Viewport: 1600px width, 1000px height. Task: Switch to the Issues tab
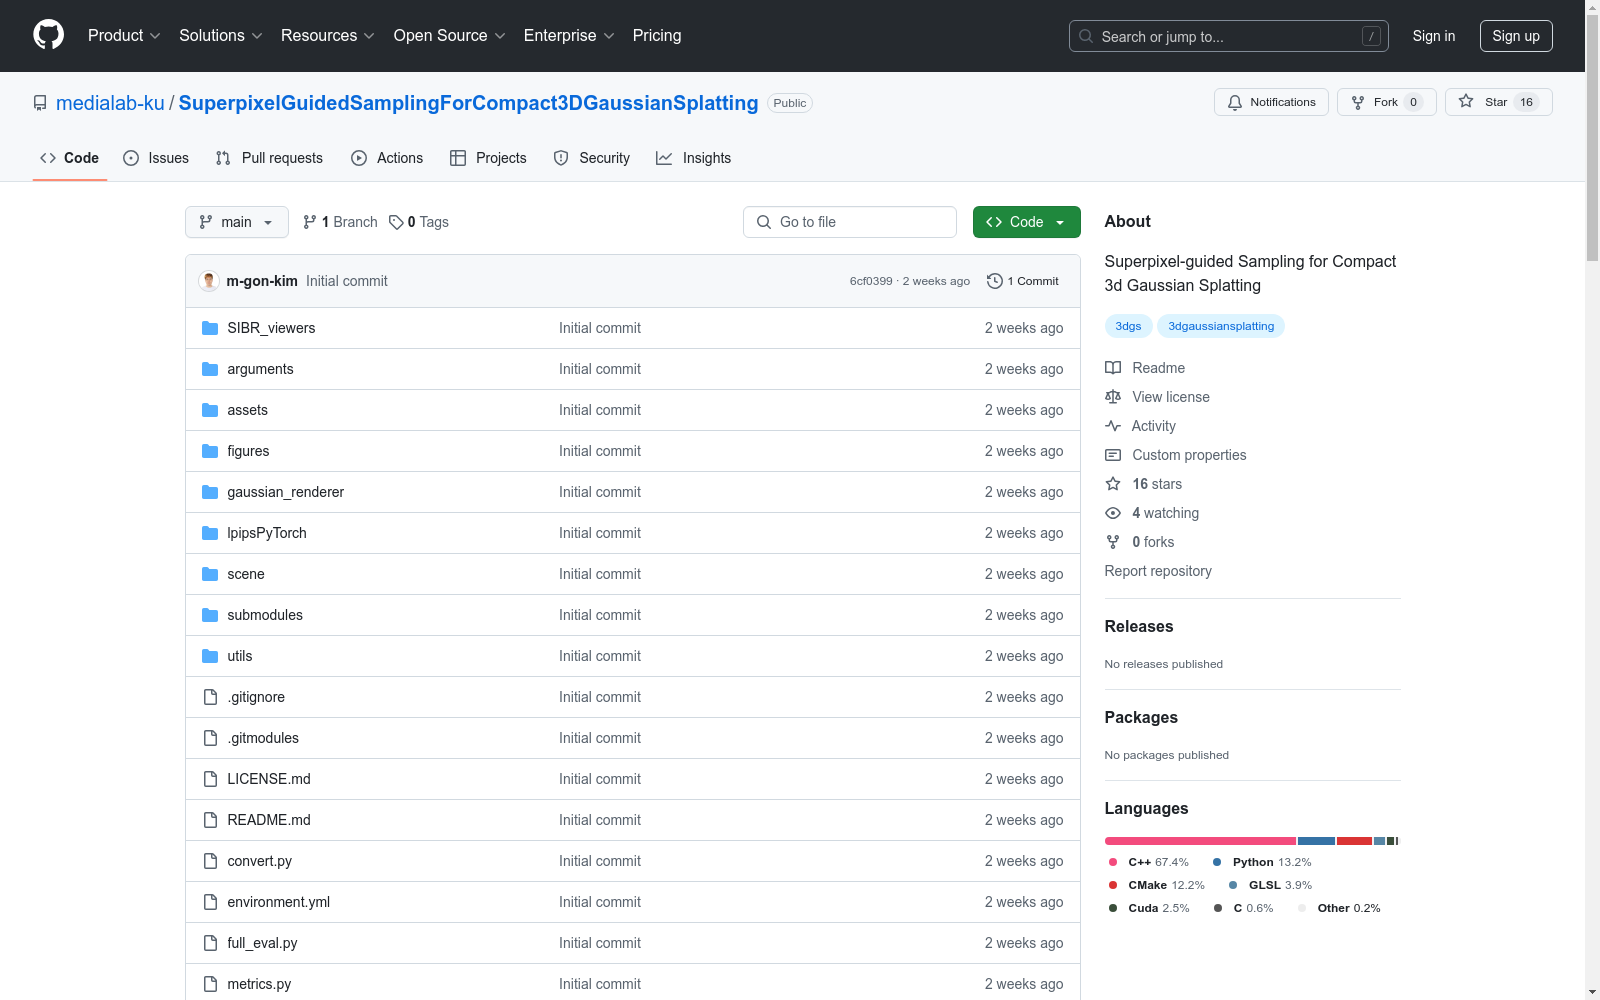[156, 158]
